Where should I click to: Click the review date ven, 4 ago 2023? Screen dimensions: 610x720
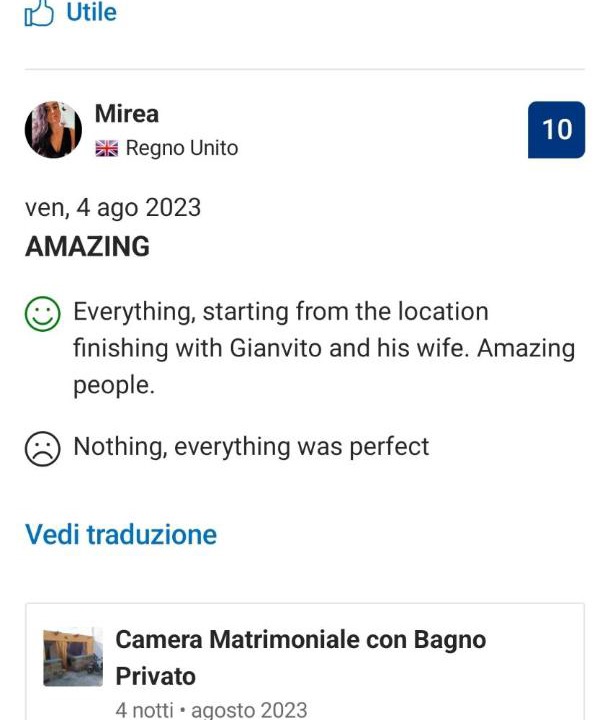113,208
